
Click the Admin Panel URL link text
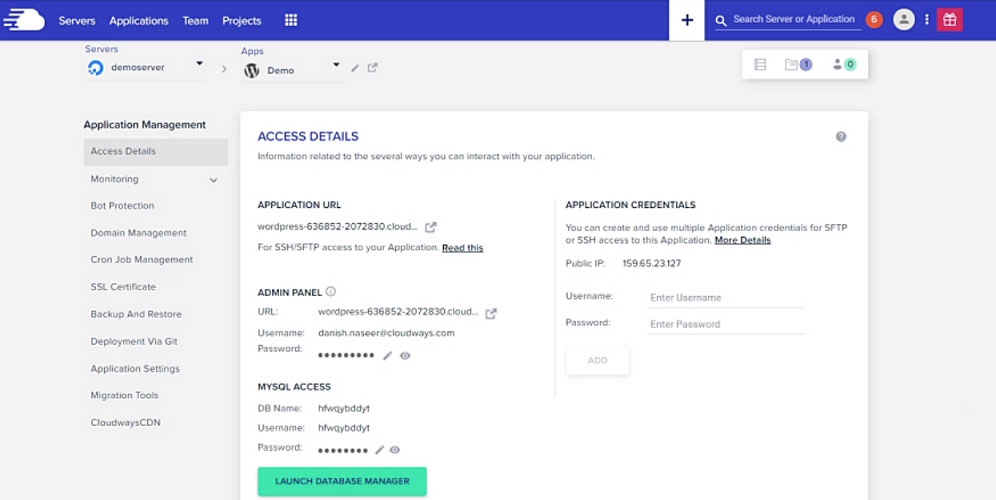[x=398, y=312]
